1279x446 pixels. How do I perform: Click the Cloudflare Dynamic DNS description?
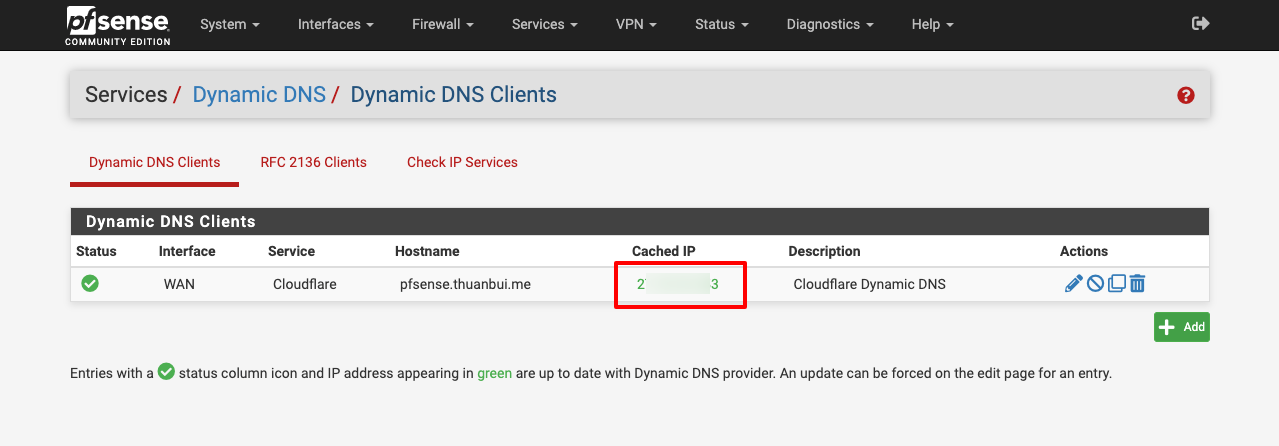869,284
